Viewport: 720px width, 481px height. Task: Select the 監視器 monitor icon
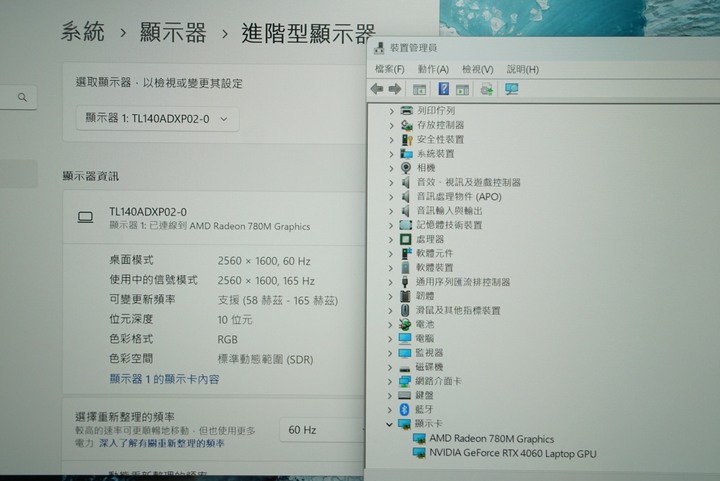[x=405, y=353]
